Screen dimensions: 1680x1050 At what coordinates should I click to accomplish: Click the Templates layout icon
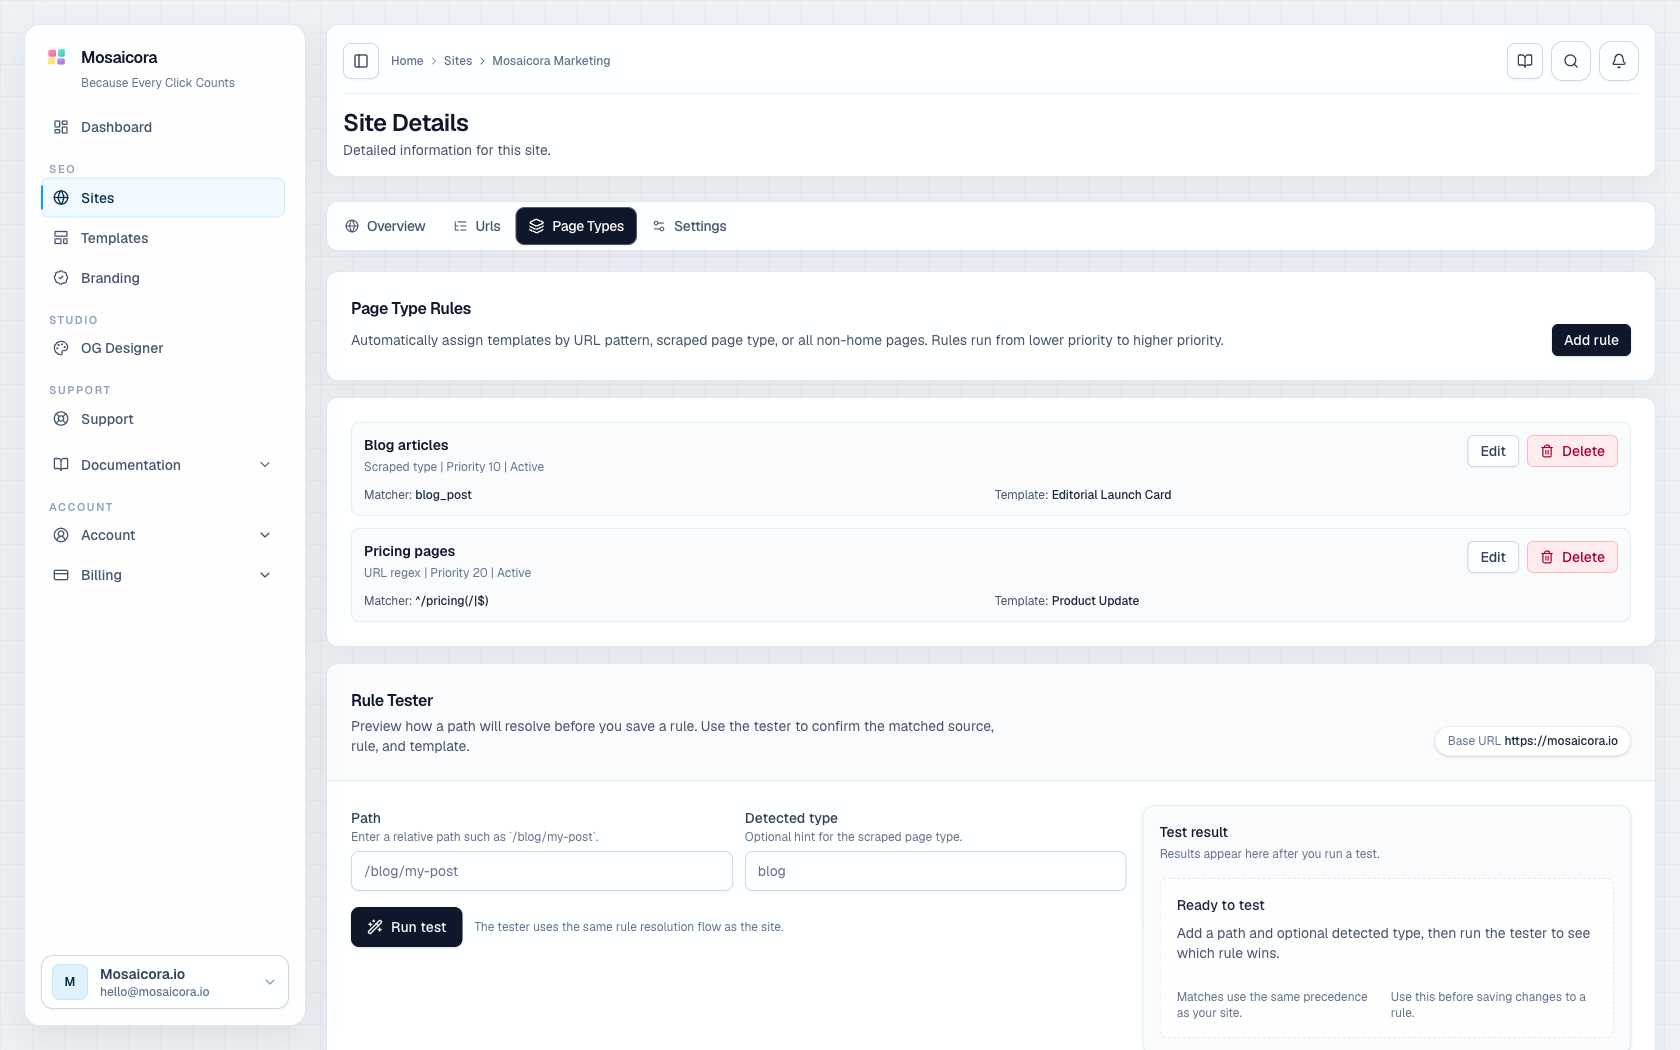click(61, 238)
